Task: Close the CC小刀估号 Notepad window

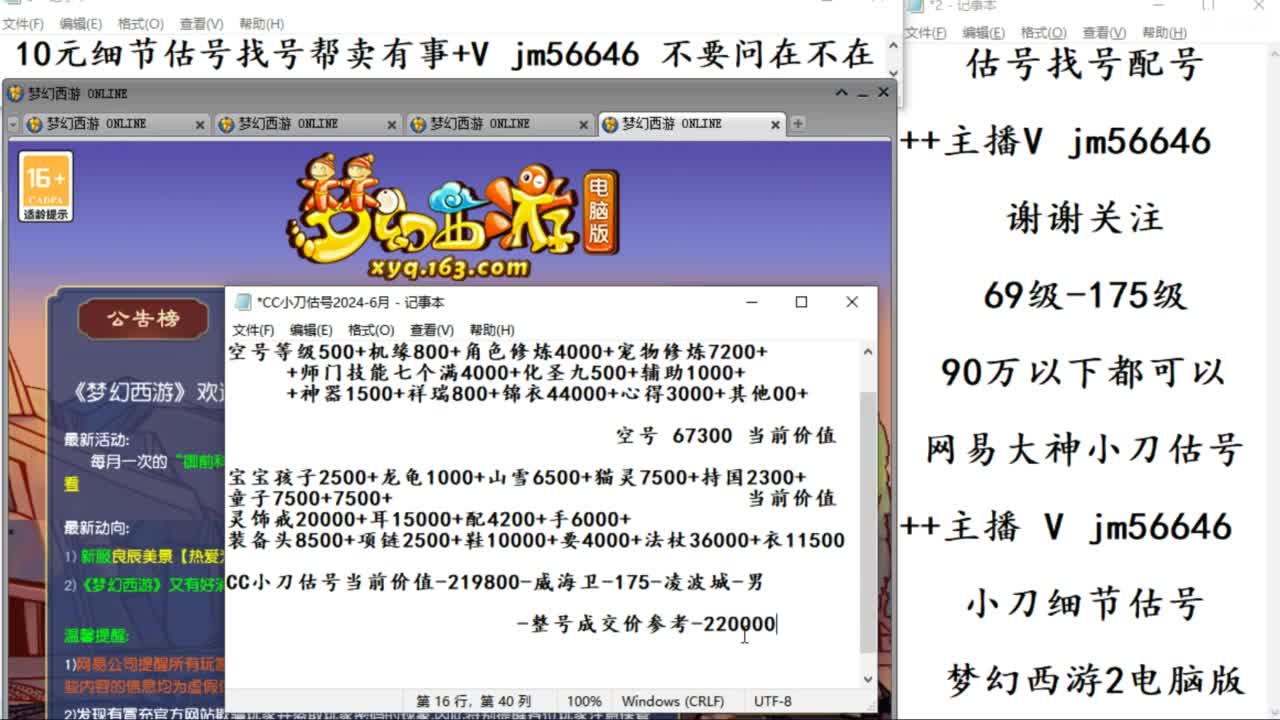Action: tap(852, 302)
